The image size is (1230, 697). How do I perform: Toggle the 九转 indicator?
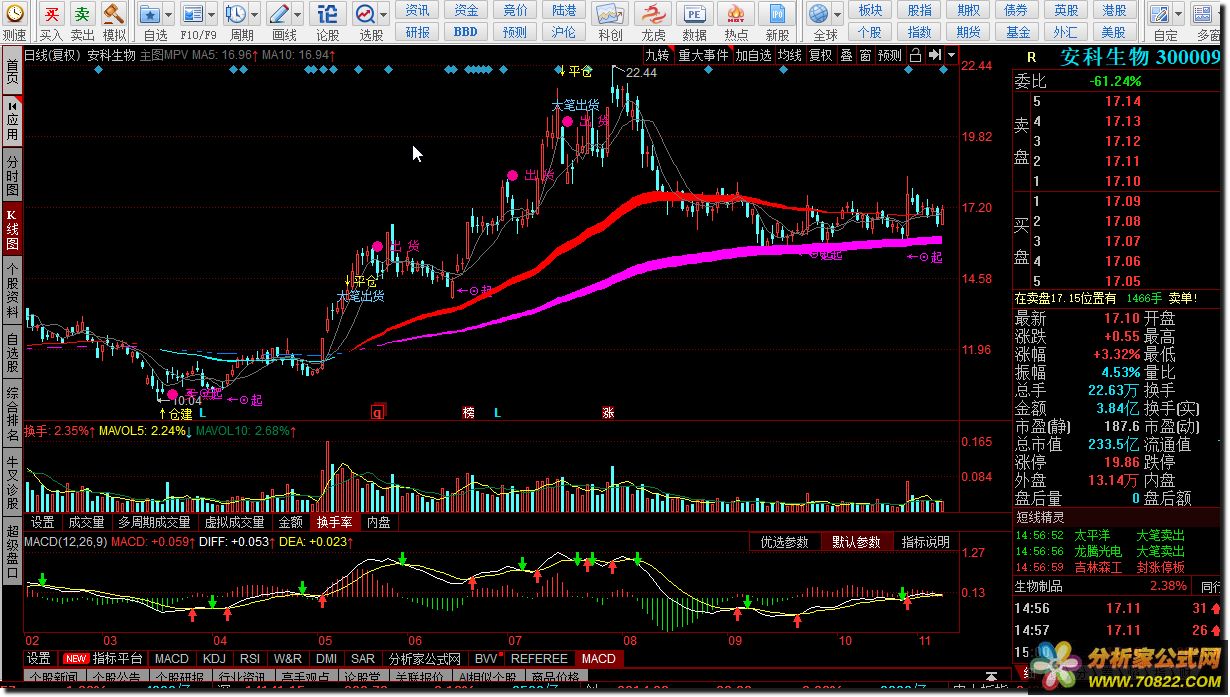[x=657, y=55]
